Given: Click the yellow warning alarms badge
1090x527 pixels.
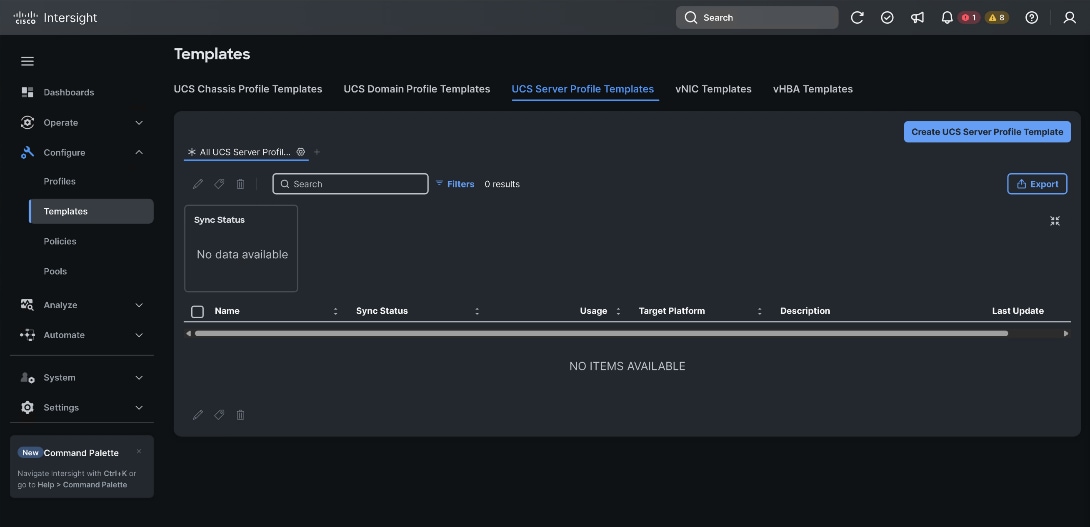Looking at the screenshot, I should click(x=997, y=17).
